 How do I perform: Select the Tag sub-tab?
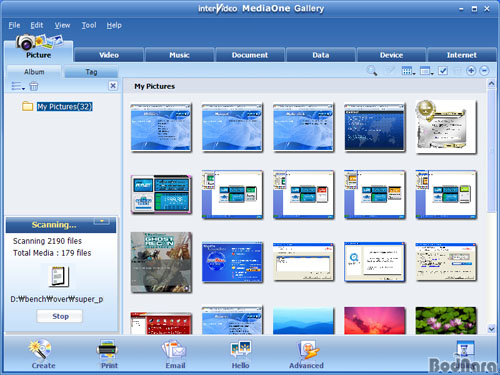click(x=91, y=72)
